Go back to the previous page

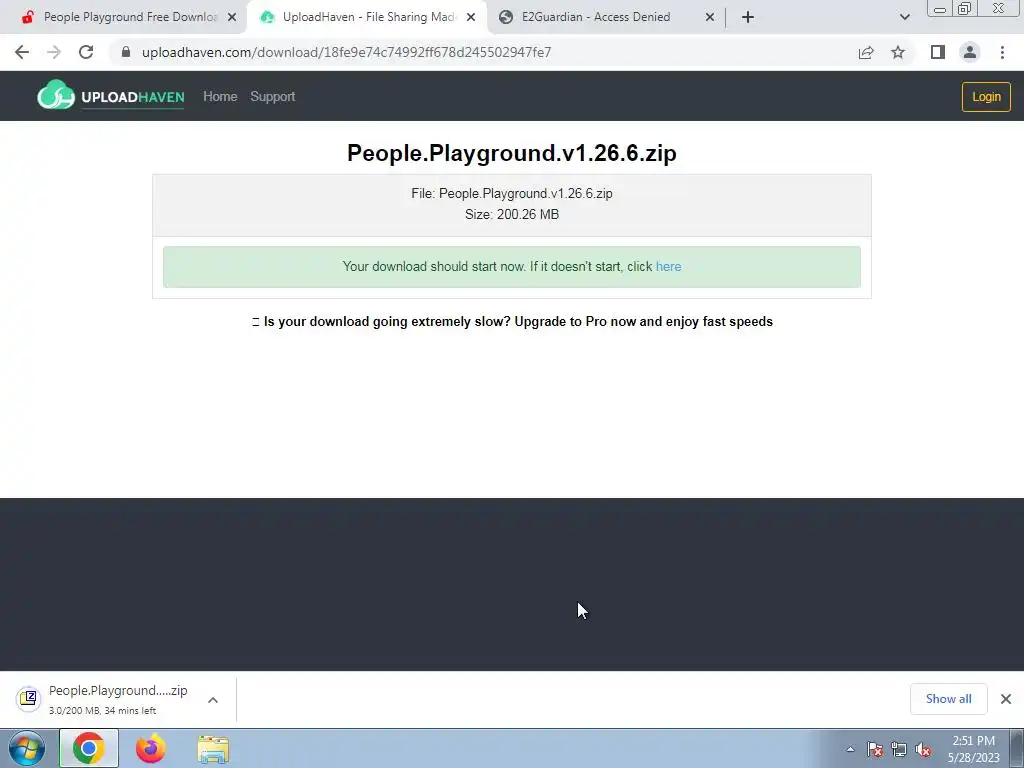22,52
